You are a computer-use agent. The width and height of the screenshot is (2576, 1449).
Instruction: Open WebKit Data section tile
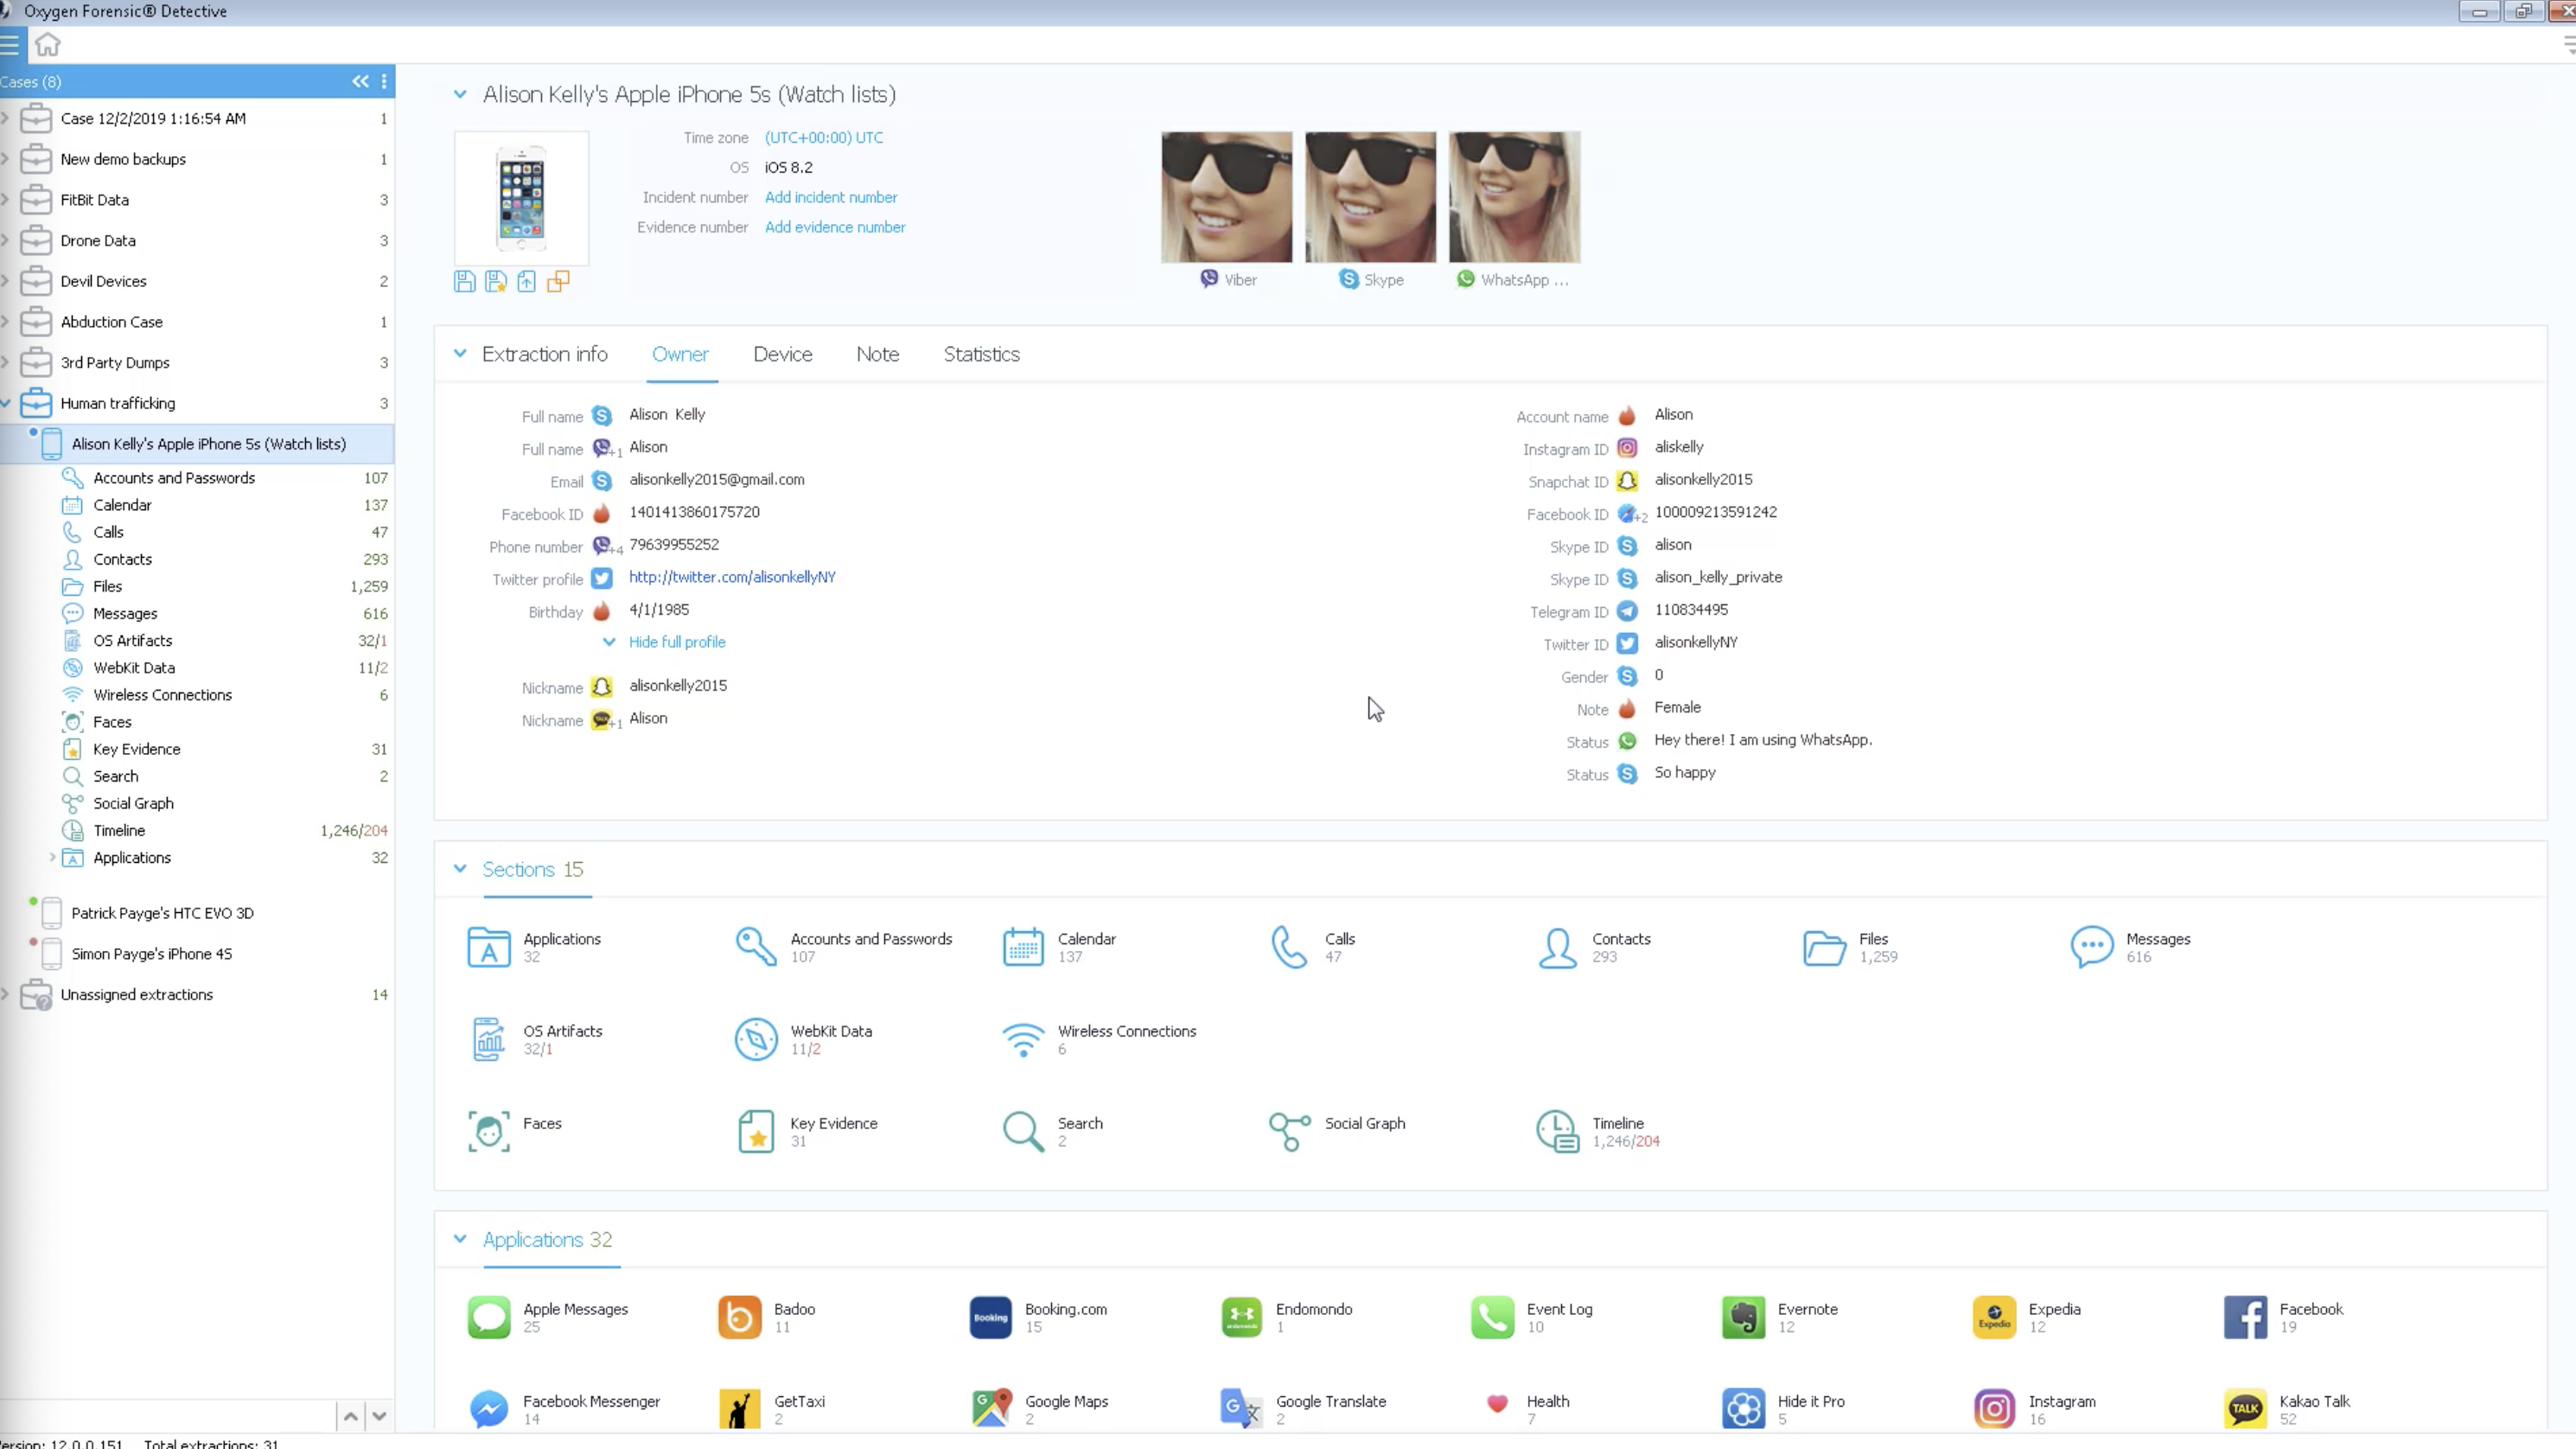(x=803, y=1039)
